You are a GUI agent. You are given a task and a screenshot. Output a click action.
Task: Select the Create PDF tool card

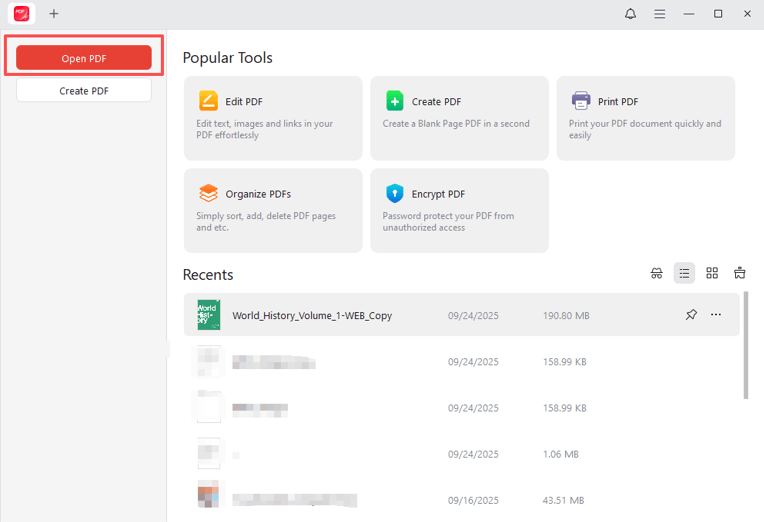click(x=459, y=118)
